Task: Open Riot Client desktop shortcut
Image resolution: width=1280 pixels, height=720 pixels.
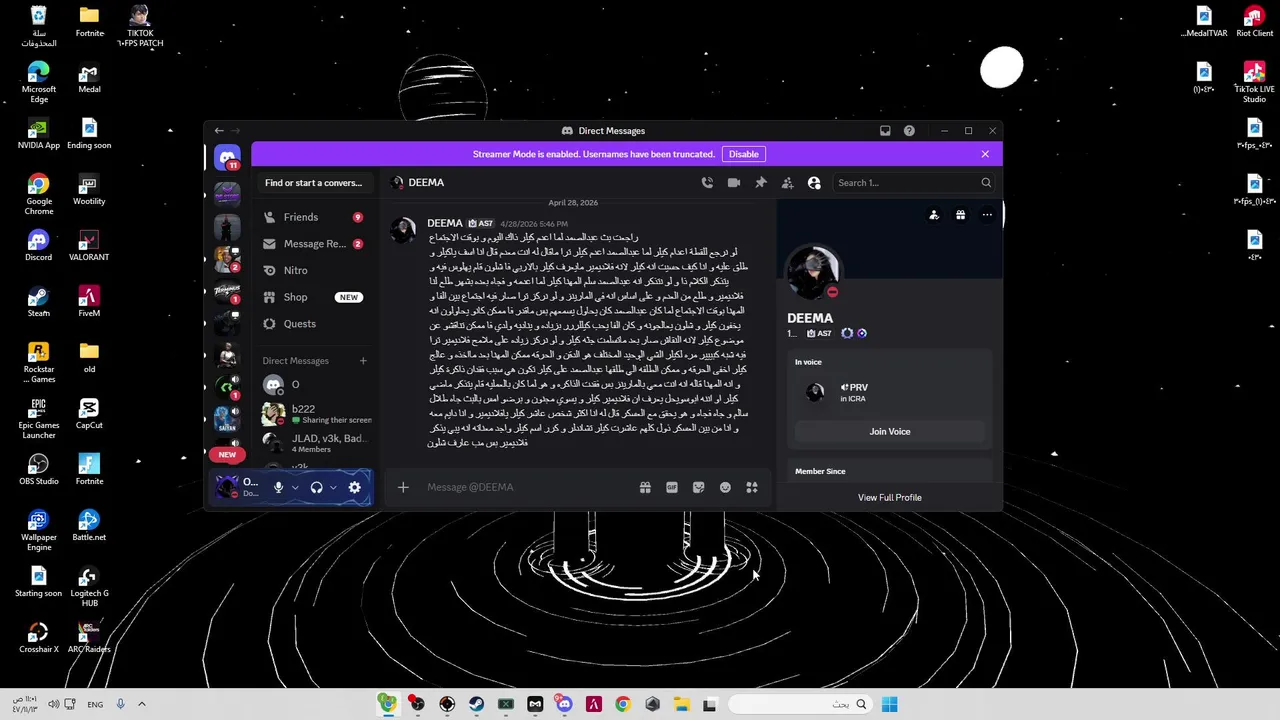Action: coord(1254,22)
